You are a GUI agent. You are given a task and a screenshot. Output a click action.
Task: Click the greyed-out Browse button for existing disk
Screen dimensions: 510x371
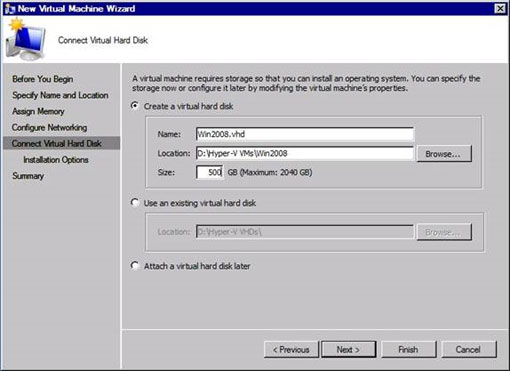(x=444, y=232)
